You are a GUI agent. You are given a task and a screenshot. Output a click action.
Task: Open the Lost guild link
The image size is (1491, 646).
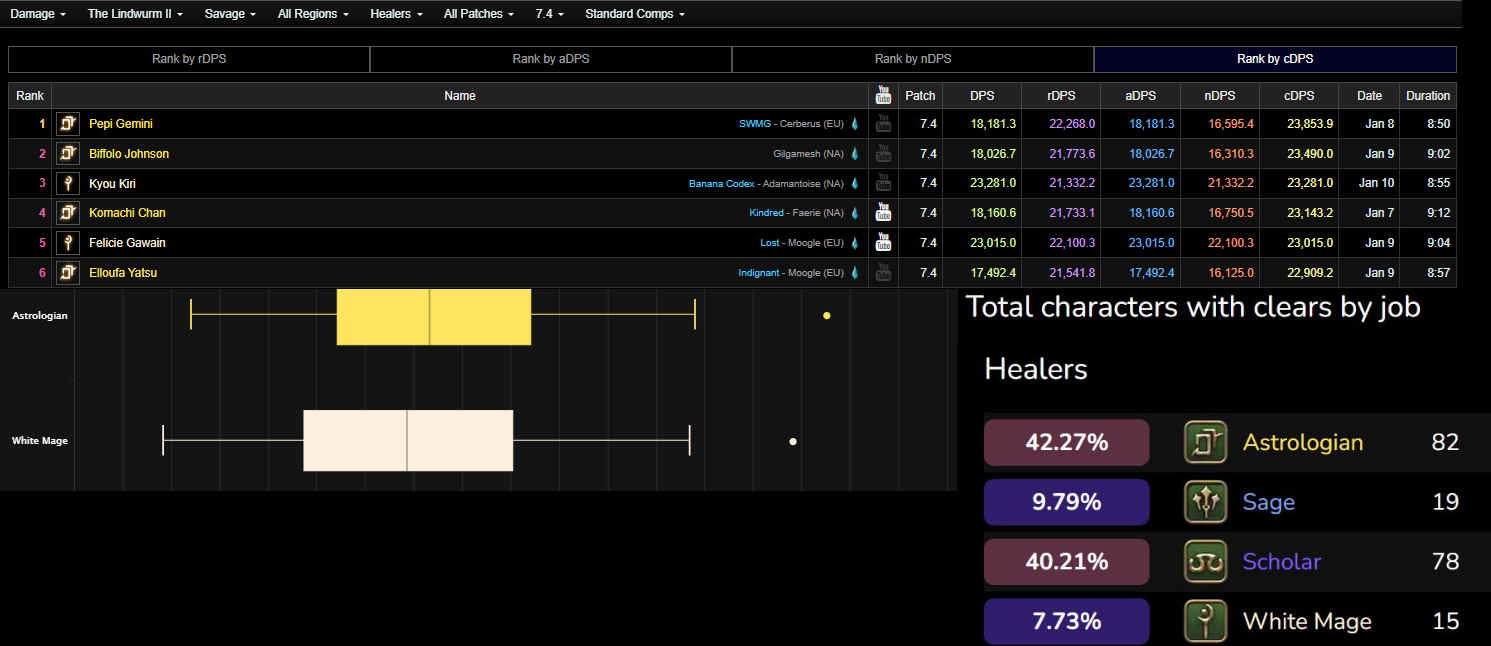coord(771,243)
